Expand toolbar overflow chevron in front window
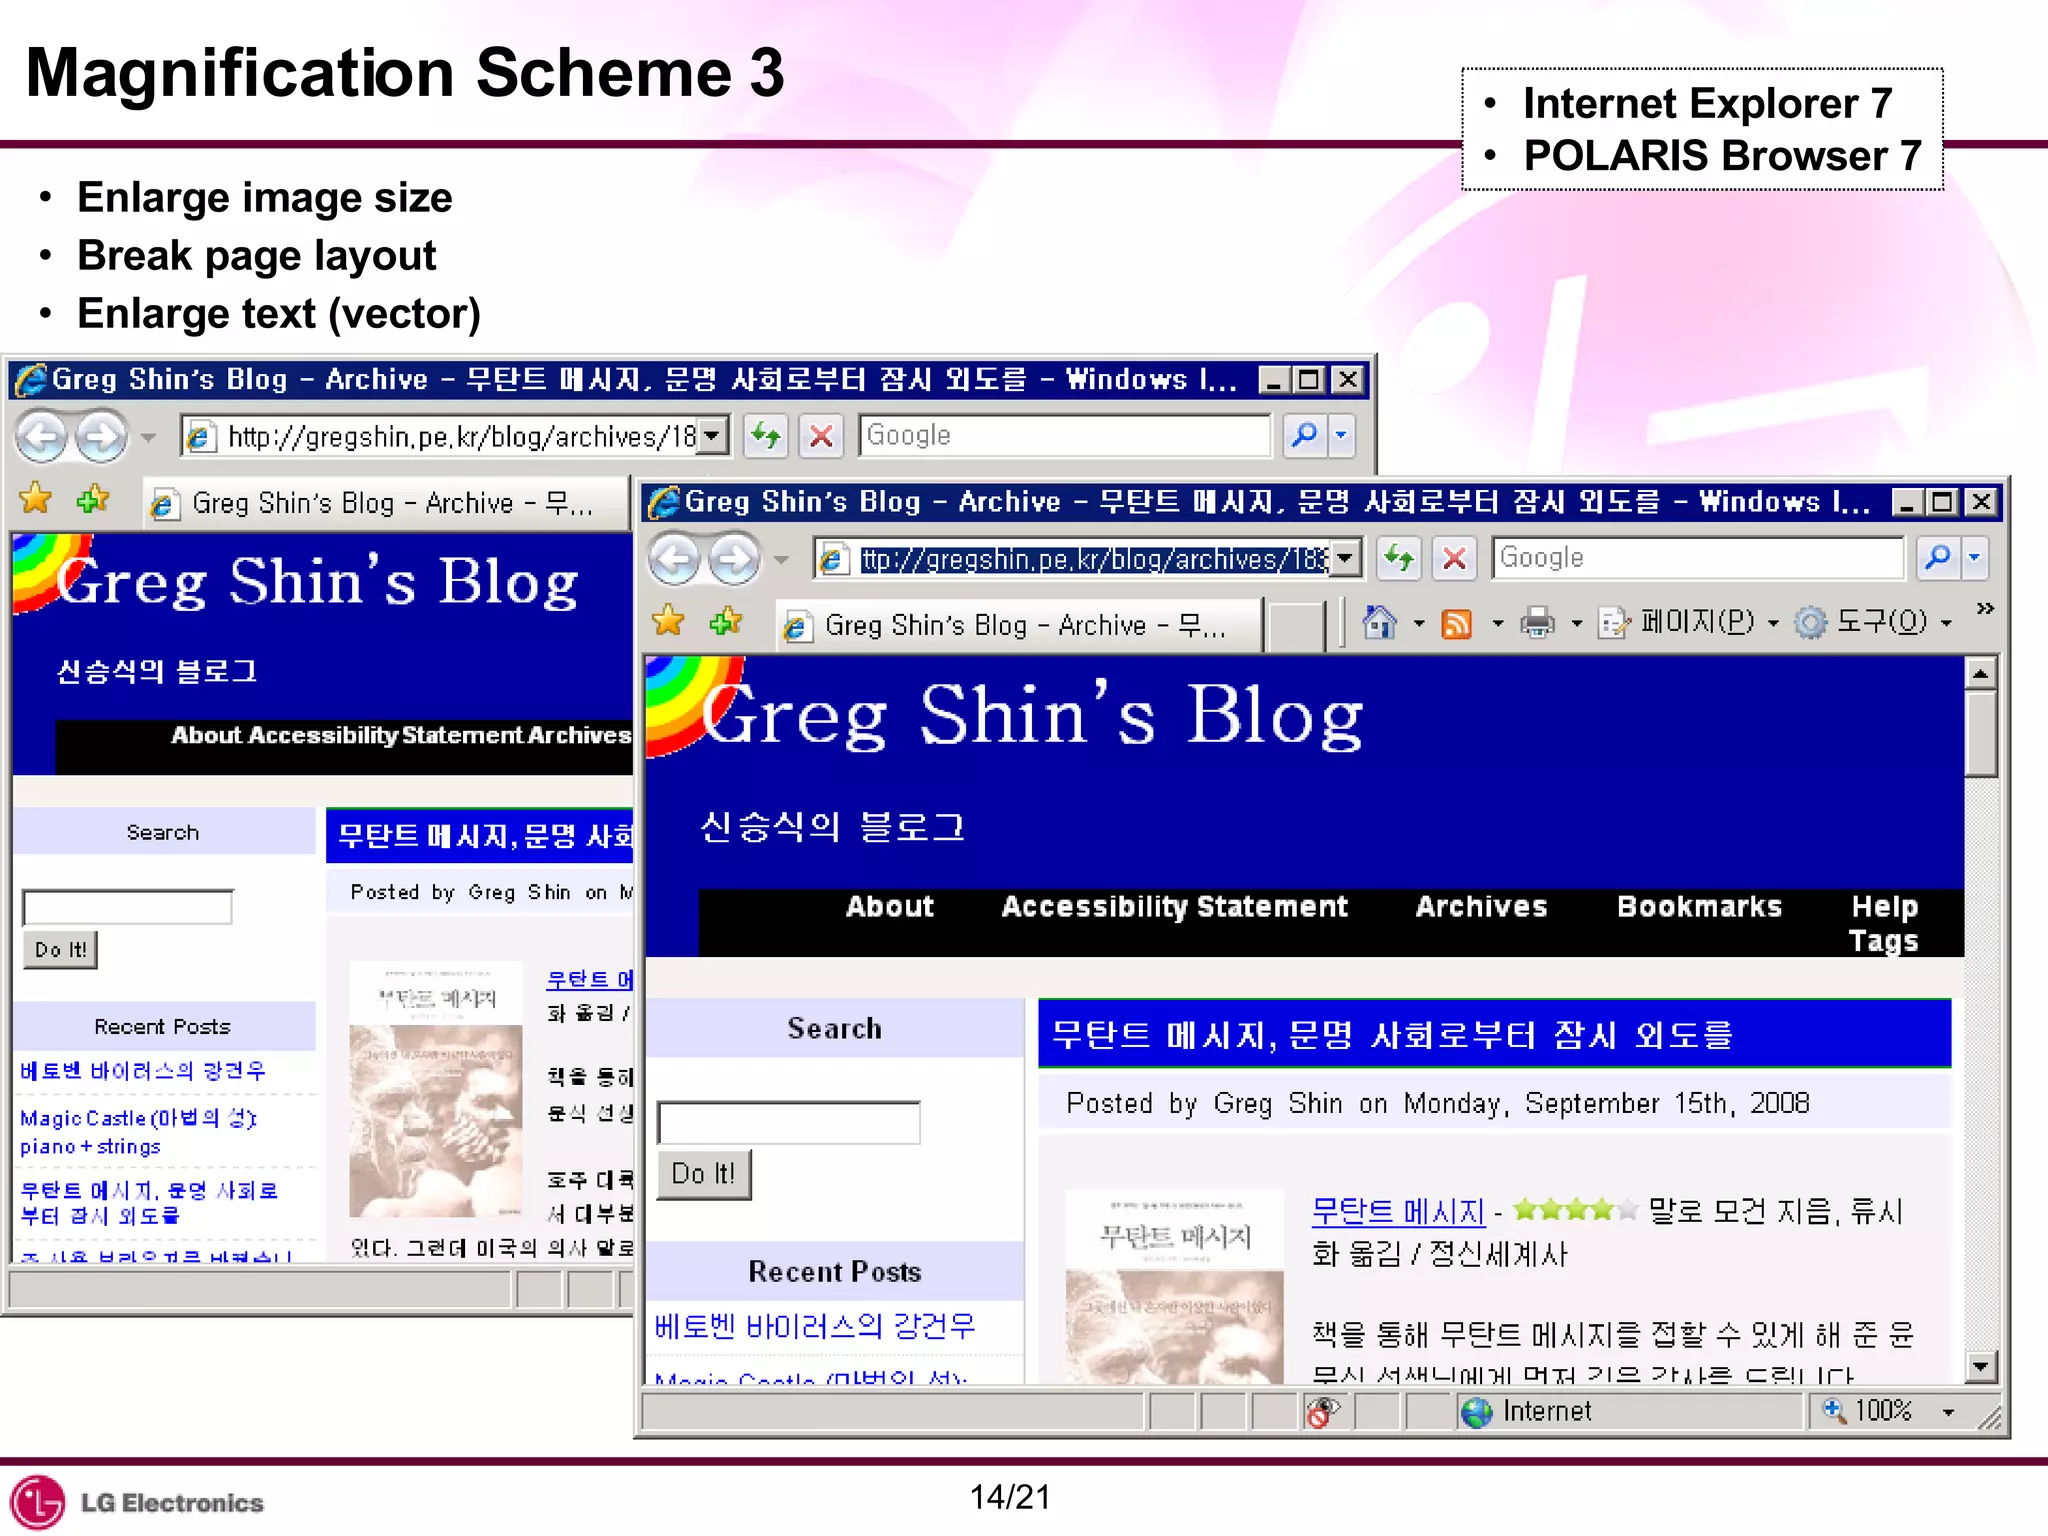This screenshot has width=2048, height=1536. coord(1985,608)
